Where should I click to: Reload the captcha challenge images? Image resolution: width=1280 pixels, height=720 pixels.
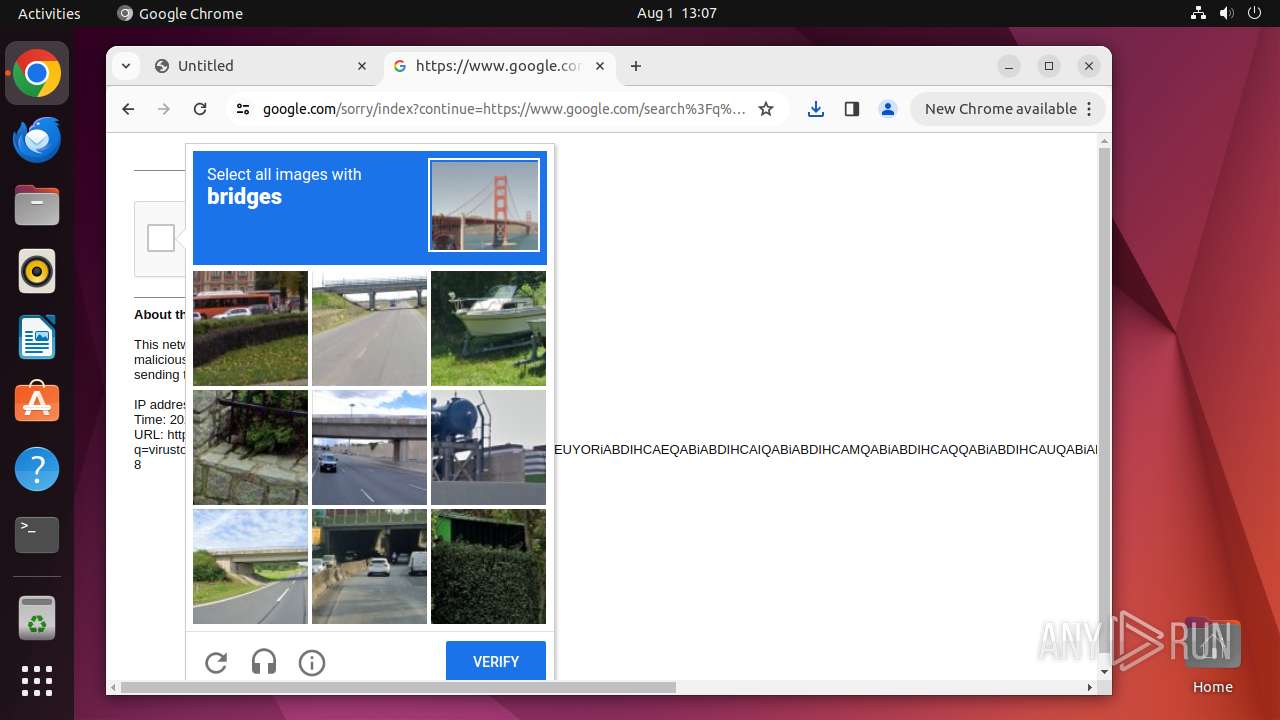[x=216, y=662]
